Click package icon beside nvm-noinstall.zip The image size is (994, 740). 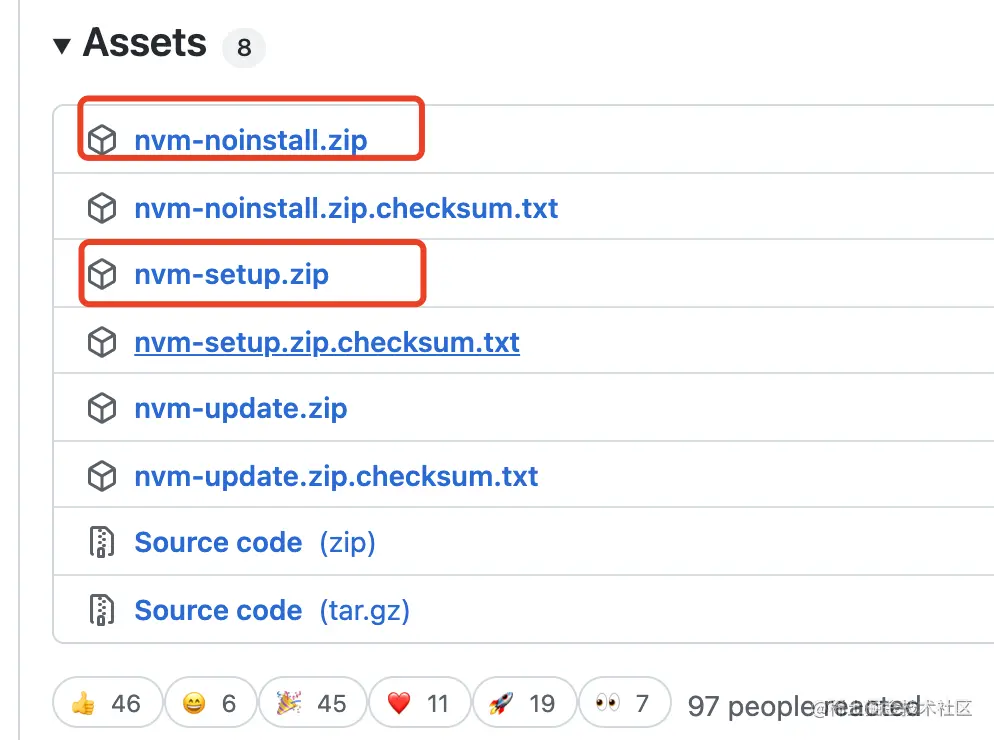pos(102,140)
